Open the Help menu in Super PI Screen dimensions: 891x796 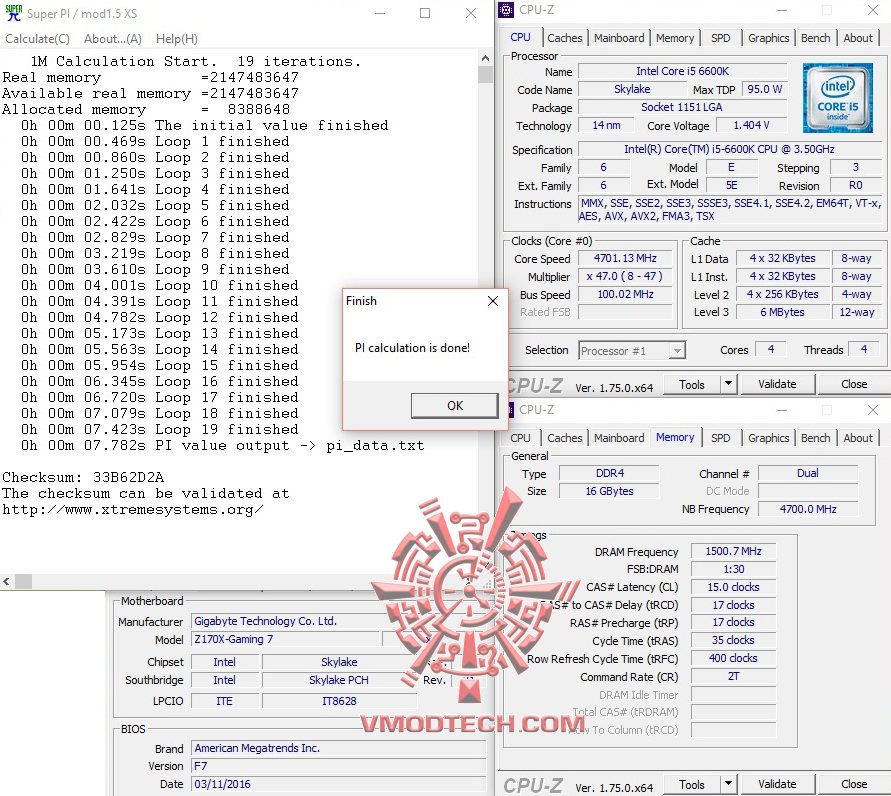pos(177,39)
